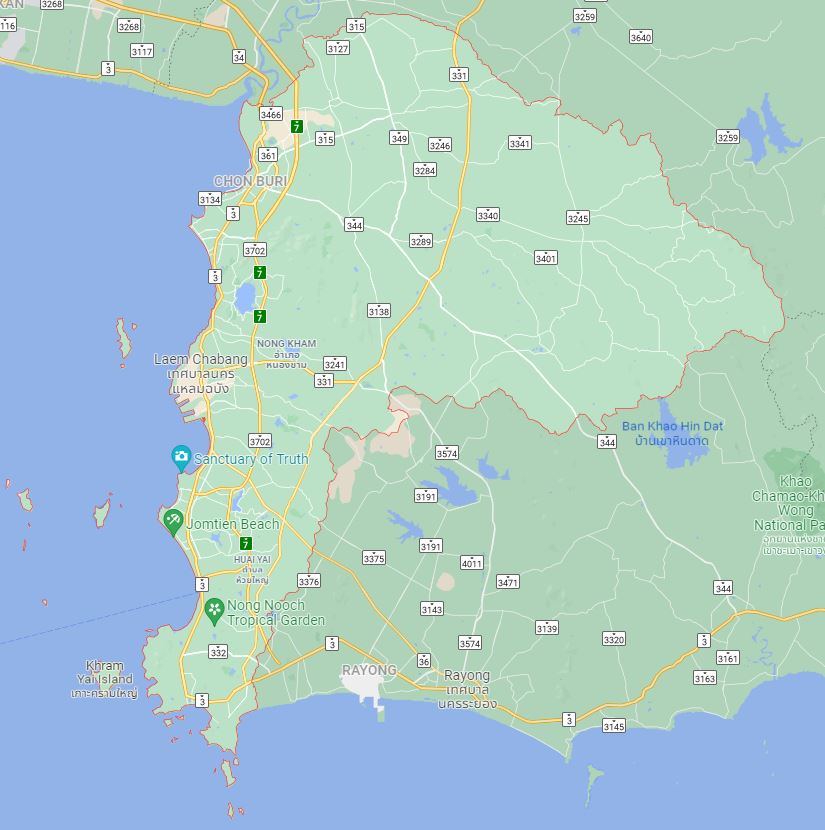Select the route 3340 road shield
Viewport: 825px width, 830px height.
487,215
